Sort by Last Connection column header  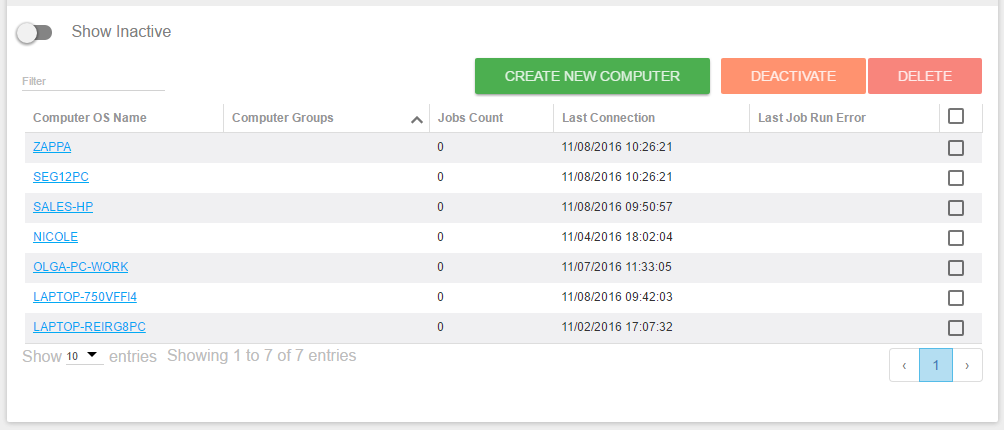(608, 118)
